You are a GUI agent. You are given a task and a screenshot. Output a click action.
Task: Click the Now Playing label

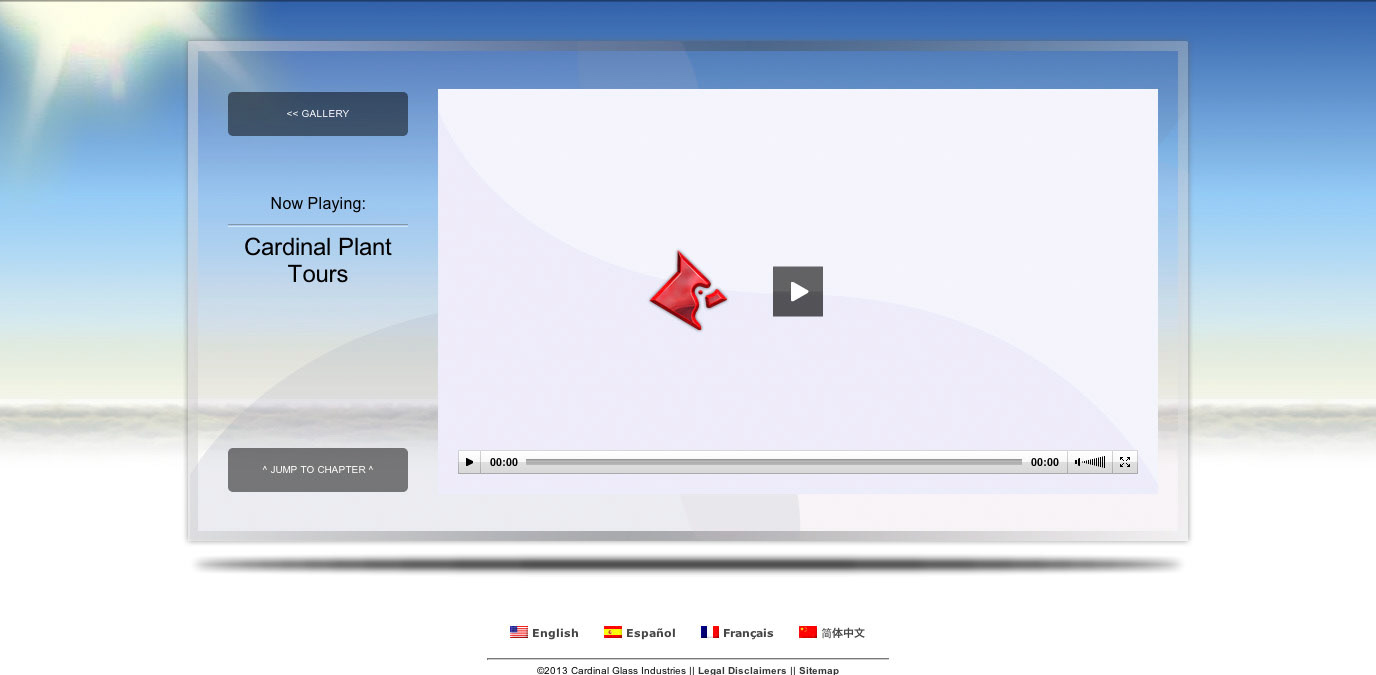click(318, 204)
